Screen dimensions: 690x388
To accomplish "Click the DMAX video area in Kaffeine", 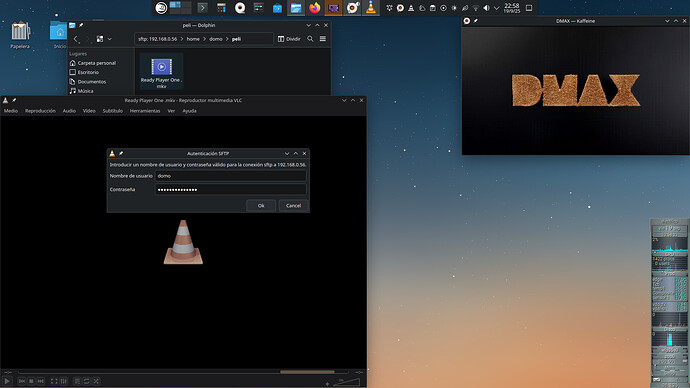I will tap(576, 90).
